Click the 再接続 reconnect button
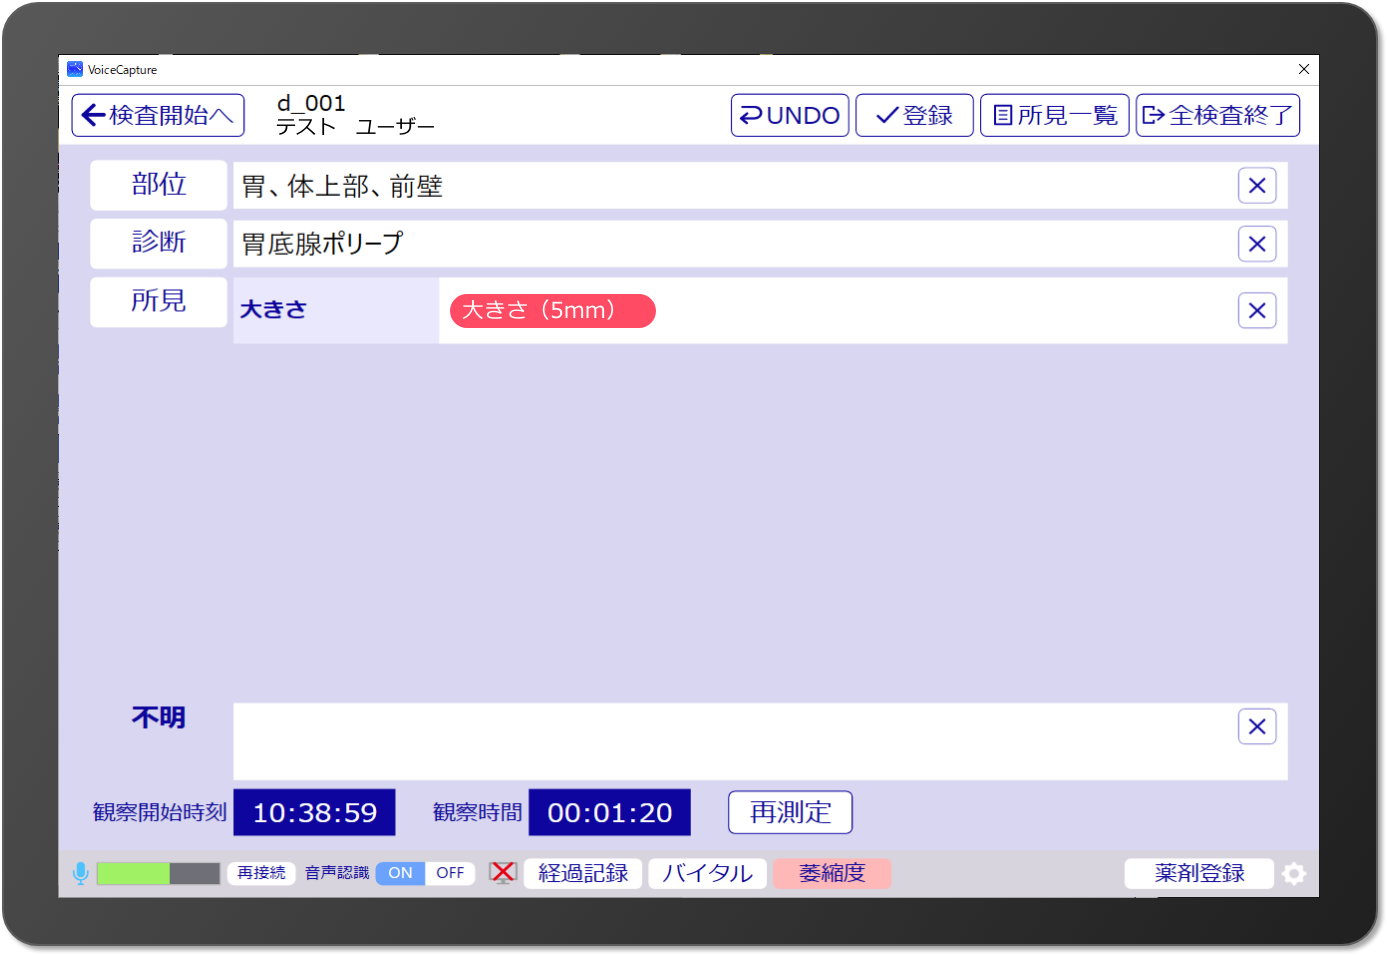Viewport: 1388px width, 956px height. pos(261,873)
